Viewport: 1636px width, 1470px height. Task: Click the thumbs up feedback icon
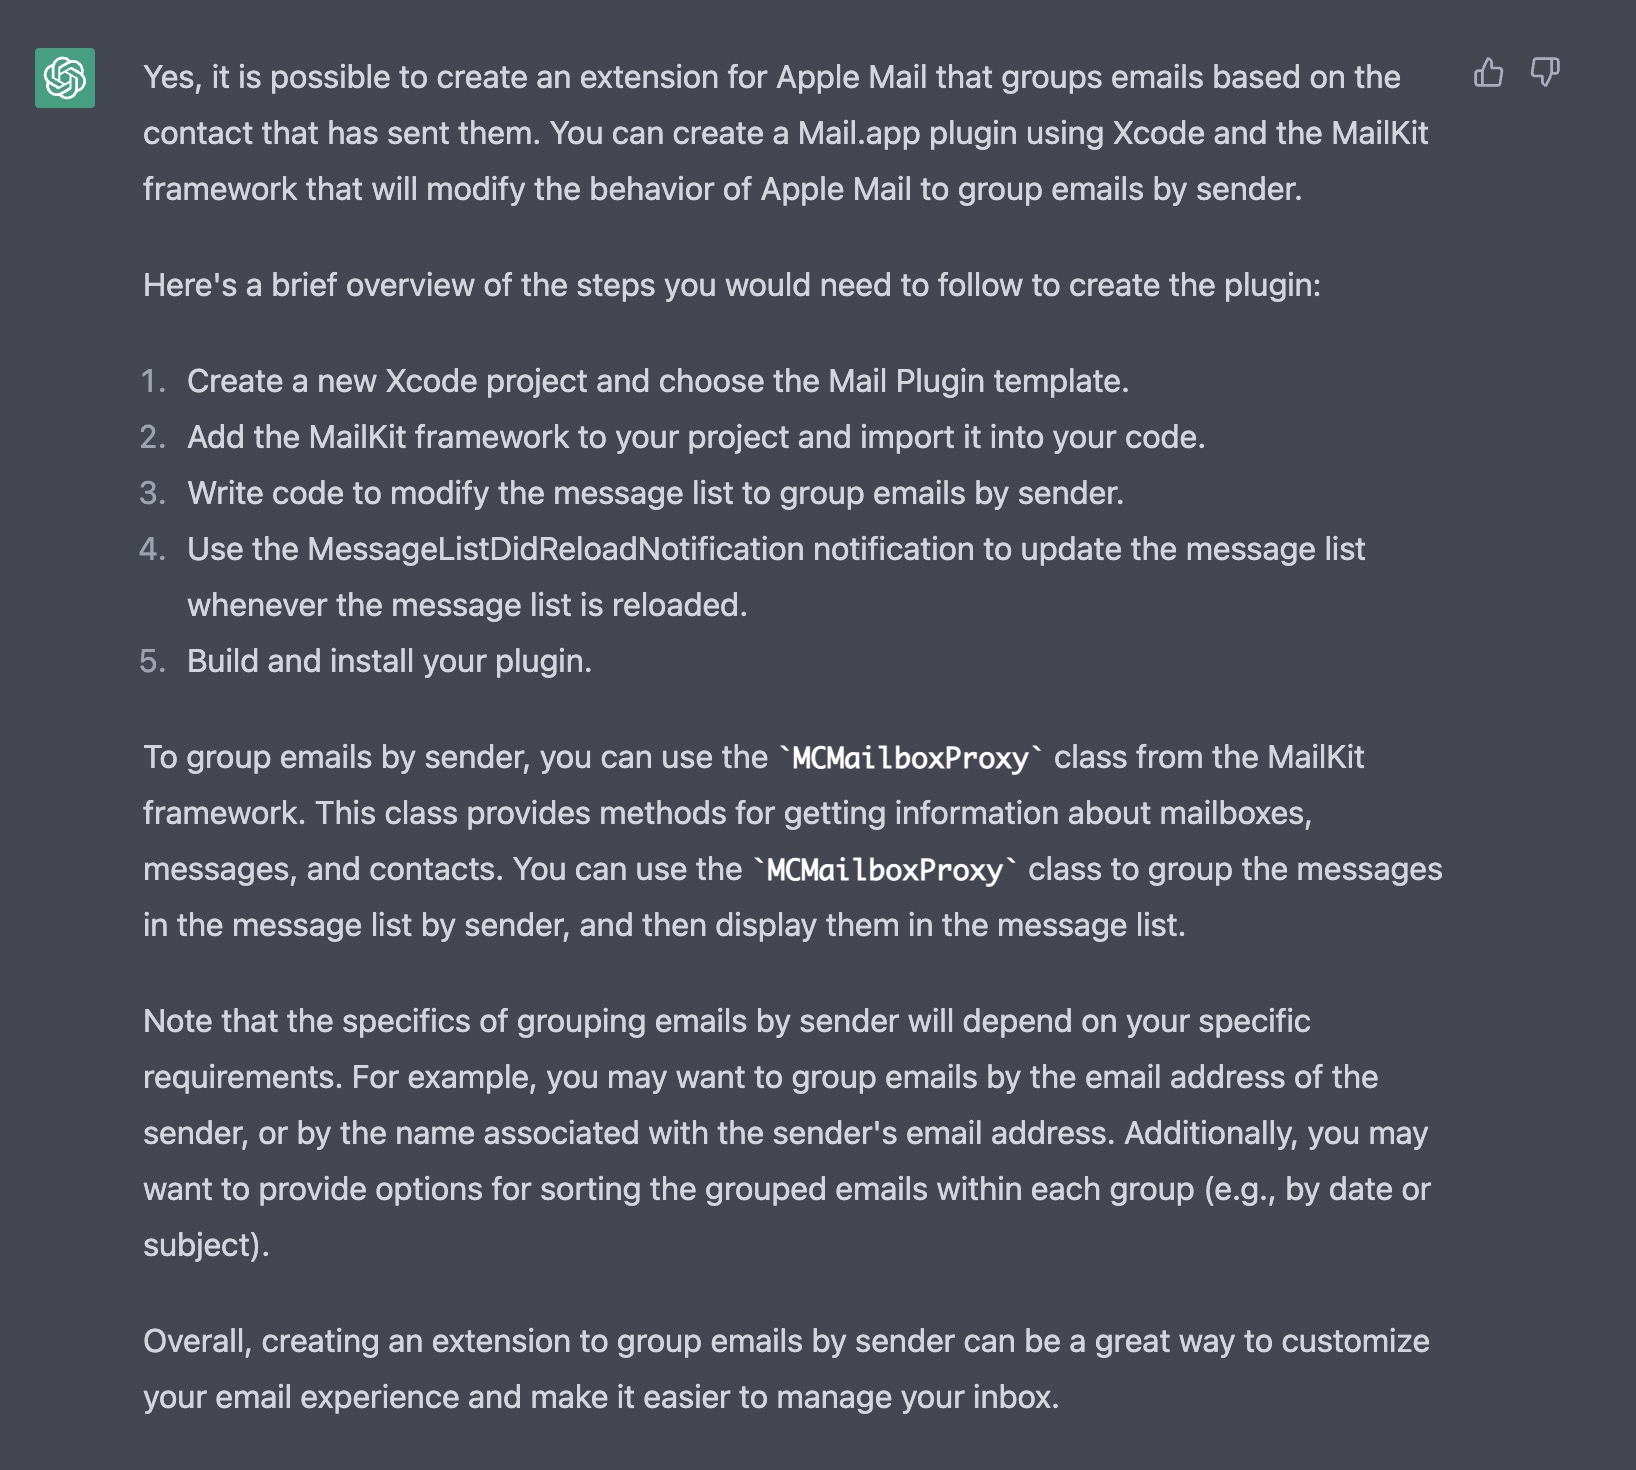tap(1488, 73)
